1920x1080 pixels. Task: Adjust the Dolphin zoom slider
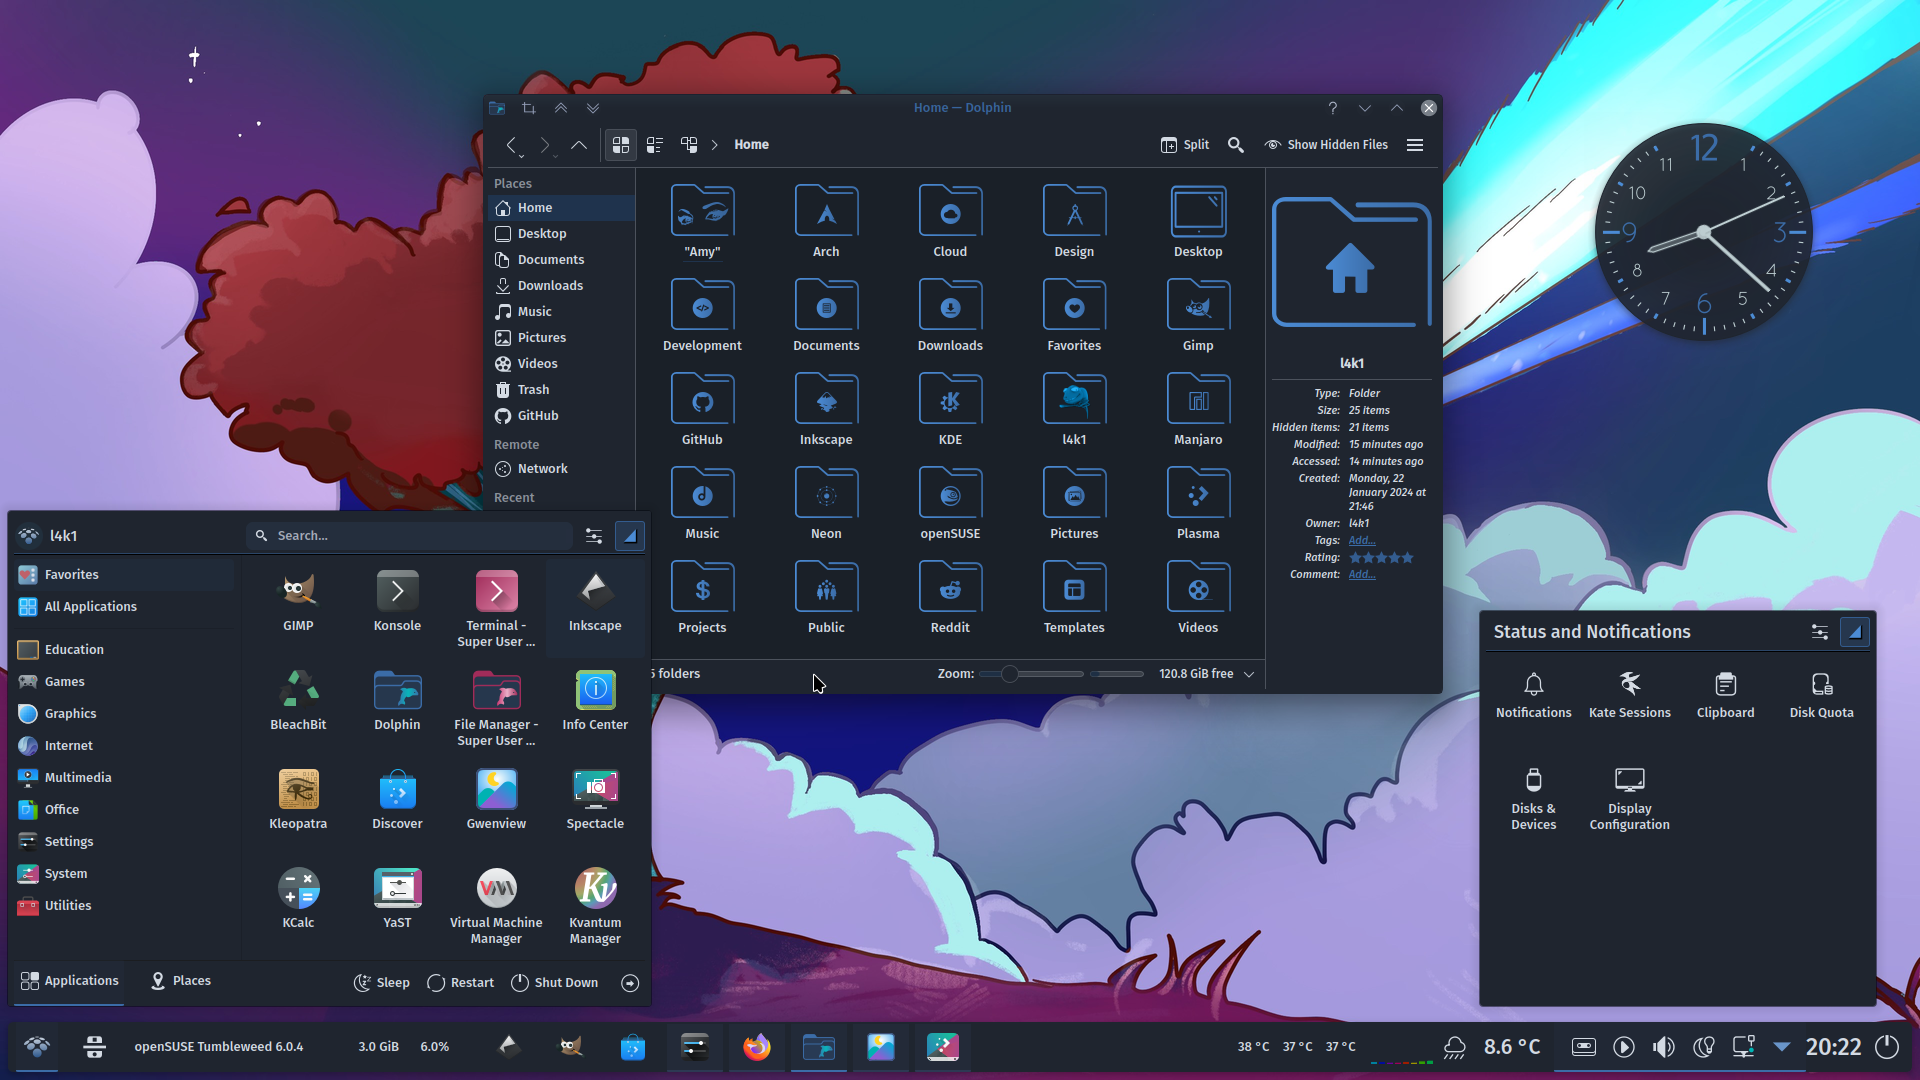click(x=1032, y=674)
